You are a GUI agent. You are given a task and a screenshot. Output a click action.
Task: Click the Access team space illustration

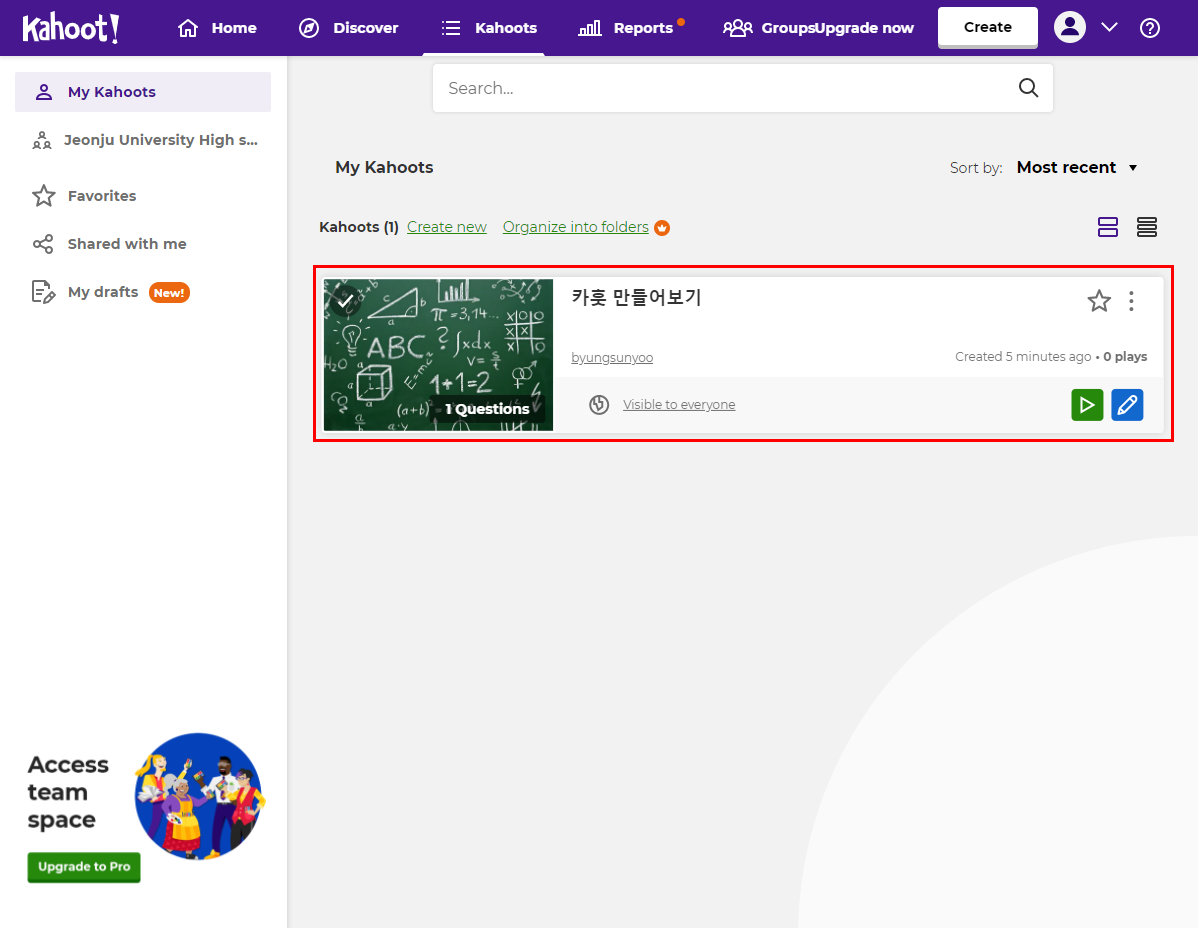[199, 796]
